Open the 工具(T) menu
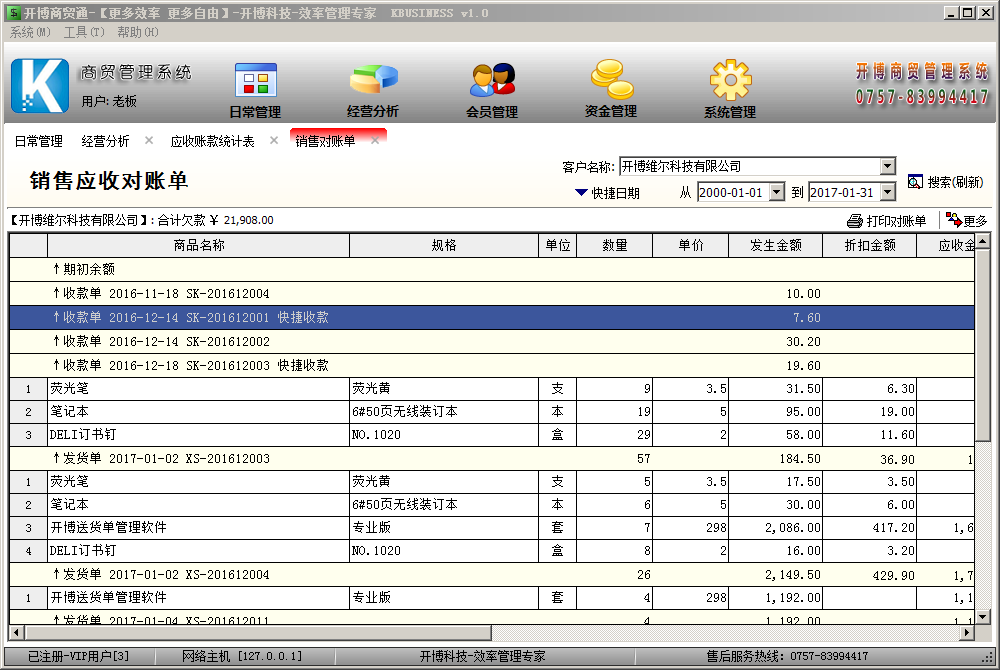The image size is (1000, 670). 84,32
